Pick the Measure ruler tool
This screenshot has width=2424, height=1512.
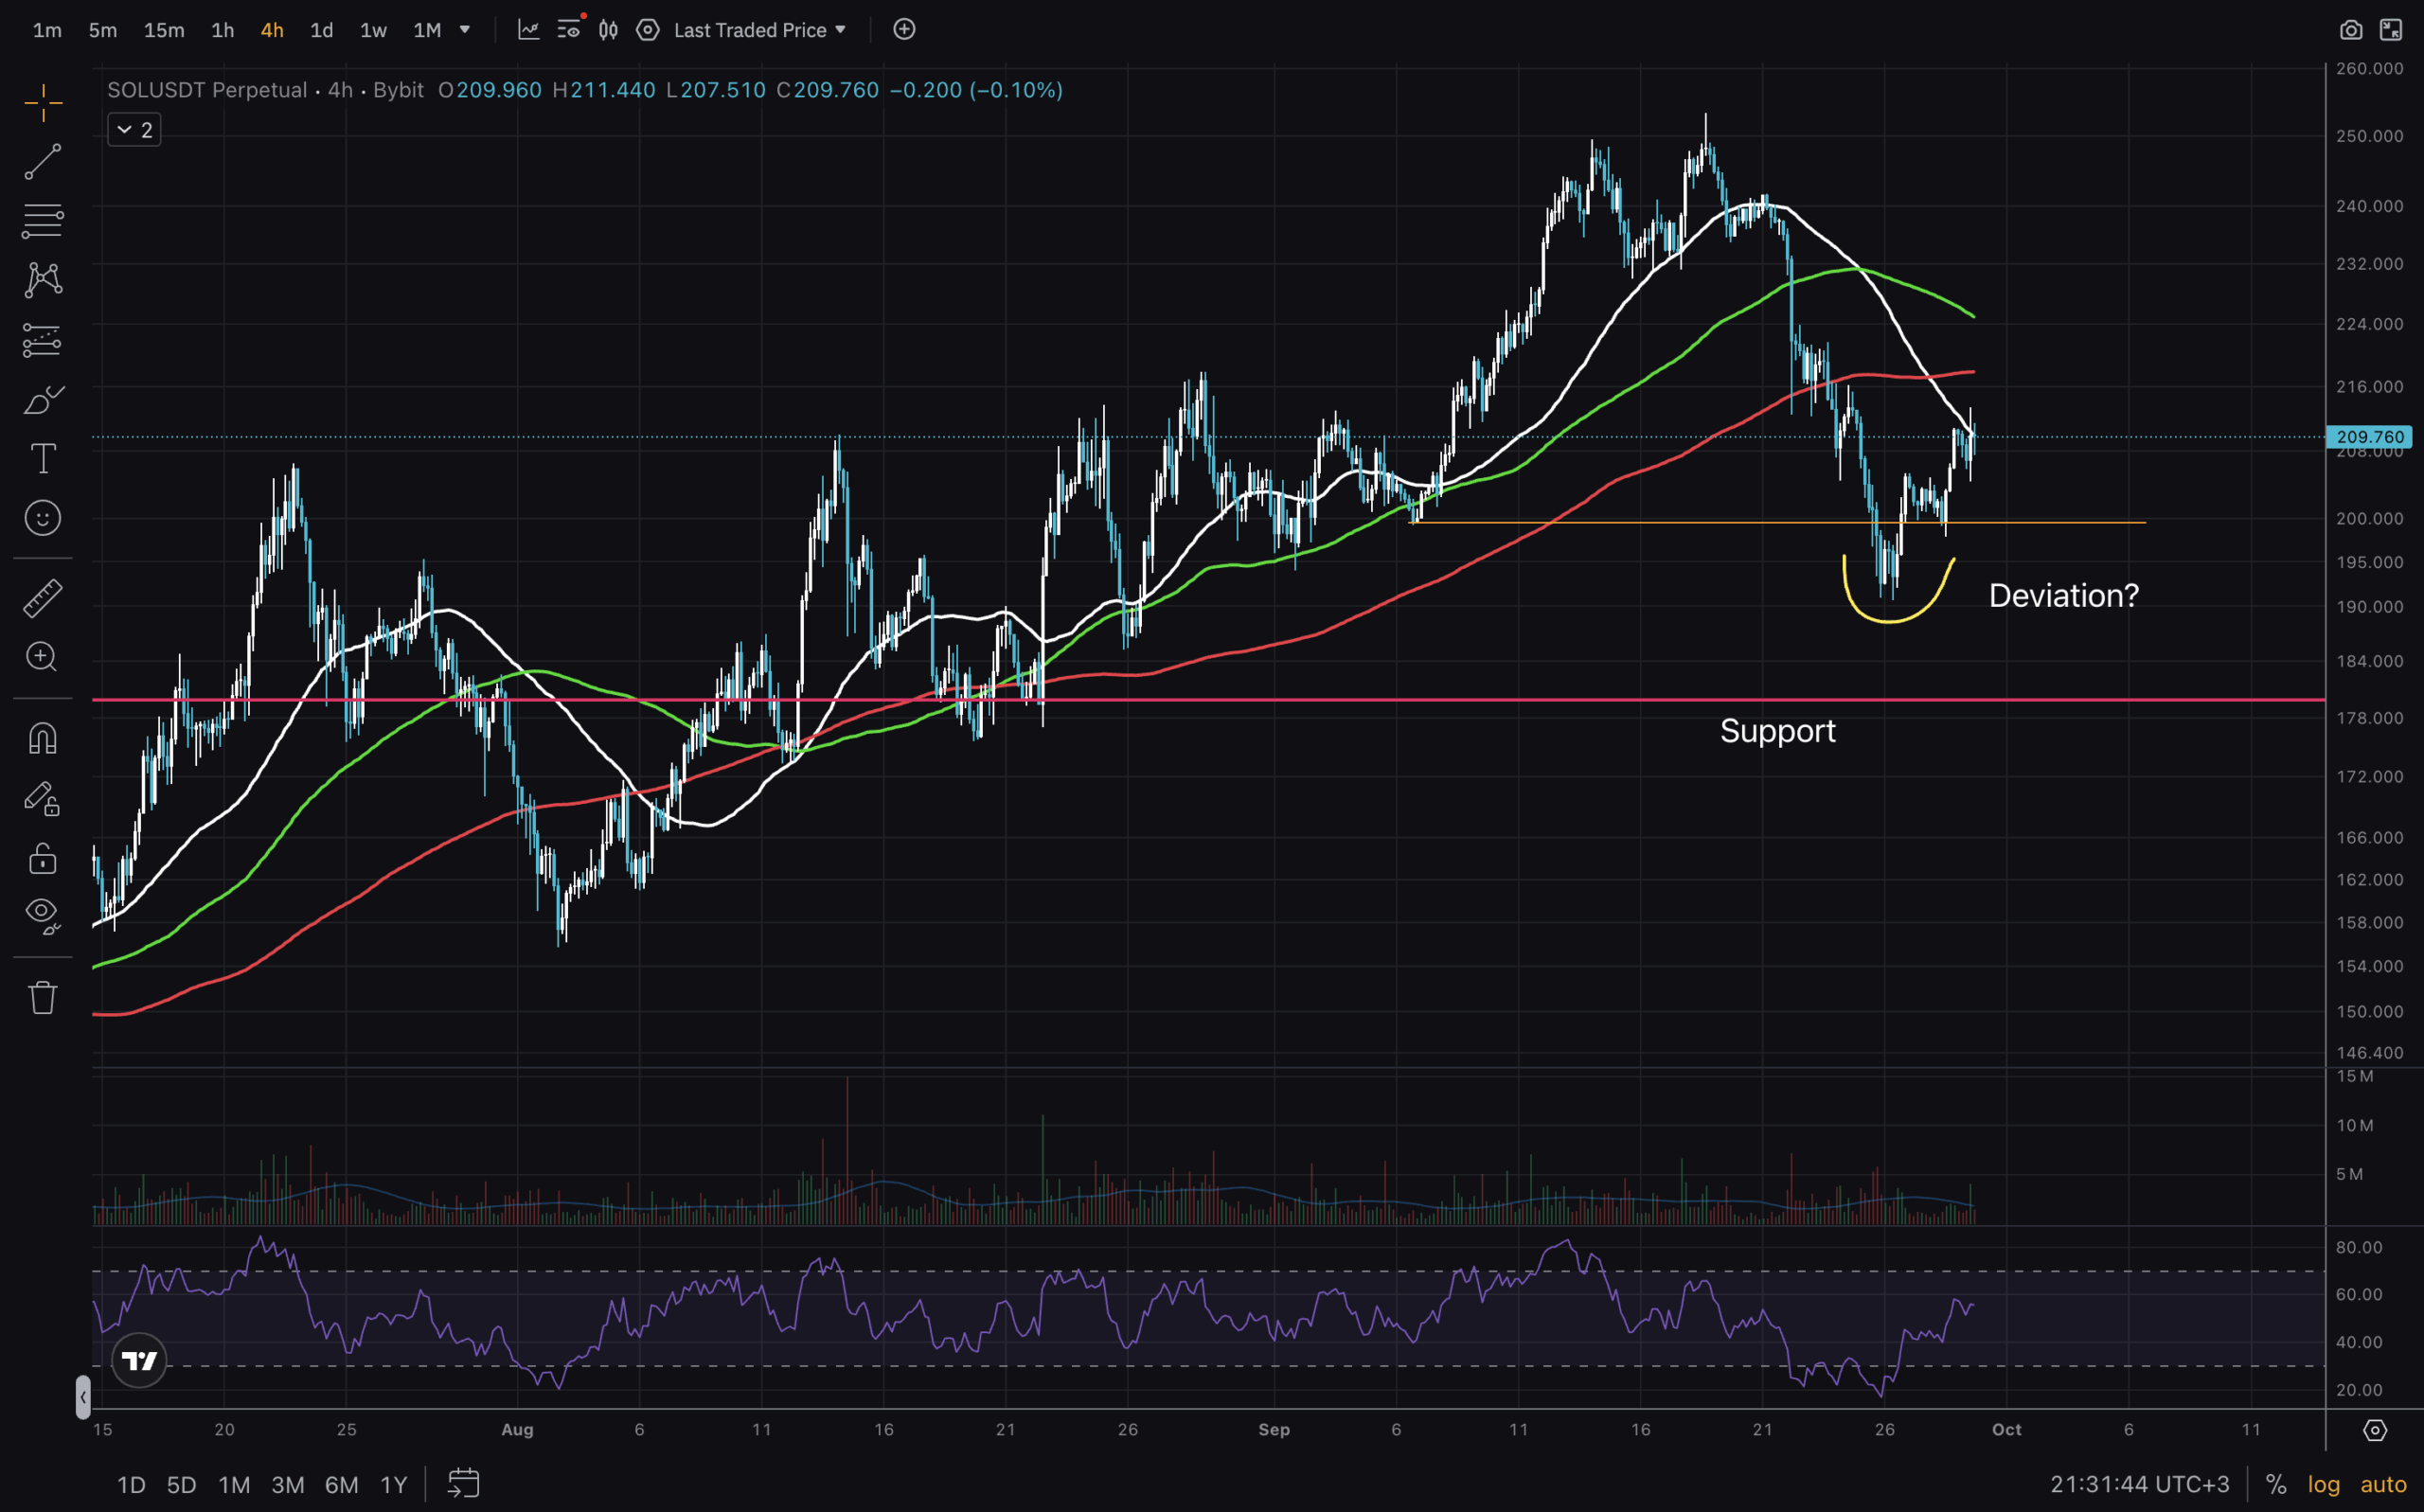point(42,598)
